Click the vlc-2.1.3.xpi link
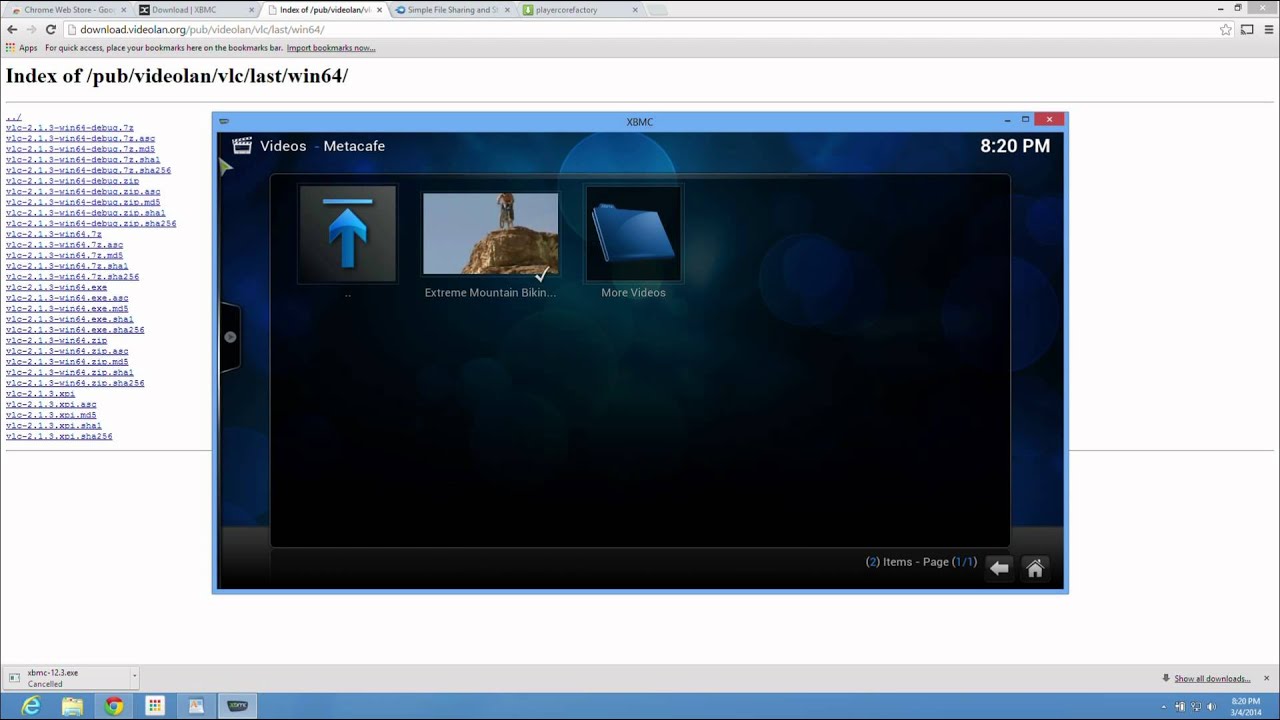 point(40,394)
